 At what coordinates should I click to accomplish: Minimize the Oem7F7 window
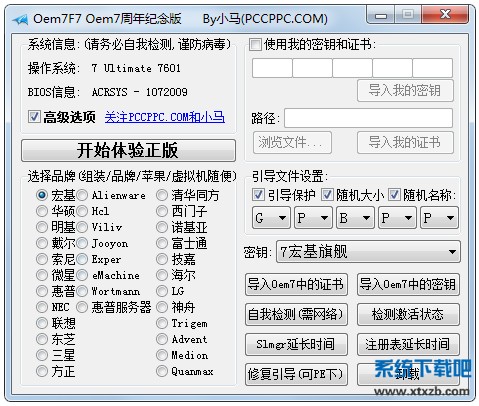[381, 15]
